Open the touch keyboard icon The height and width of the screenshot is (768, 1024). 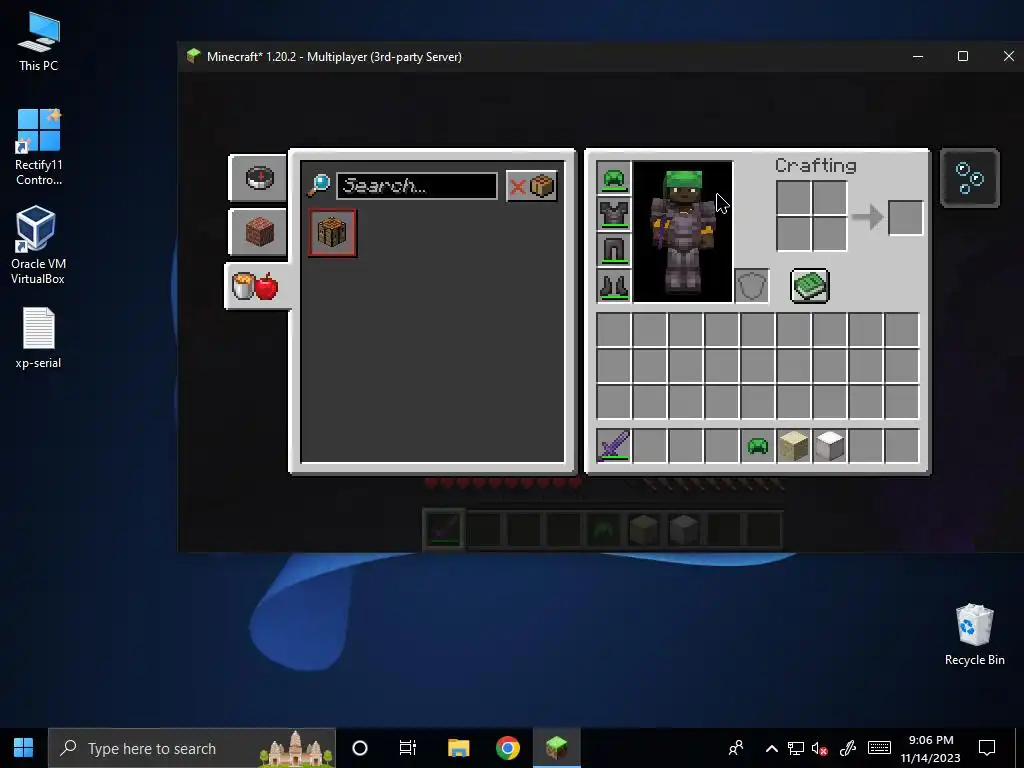coord(879,748)
